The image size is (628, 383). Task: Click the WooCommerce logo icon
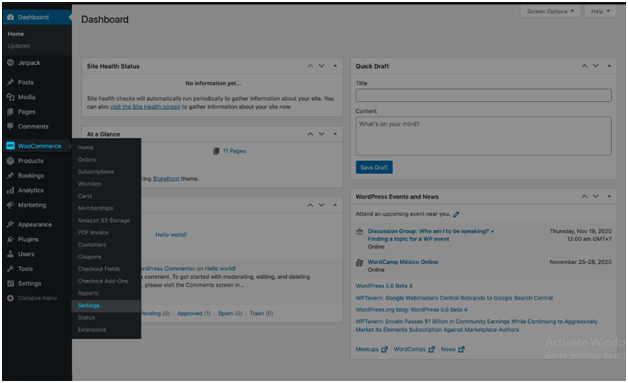[x=10, y=146]
